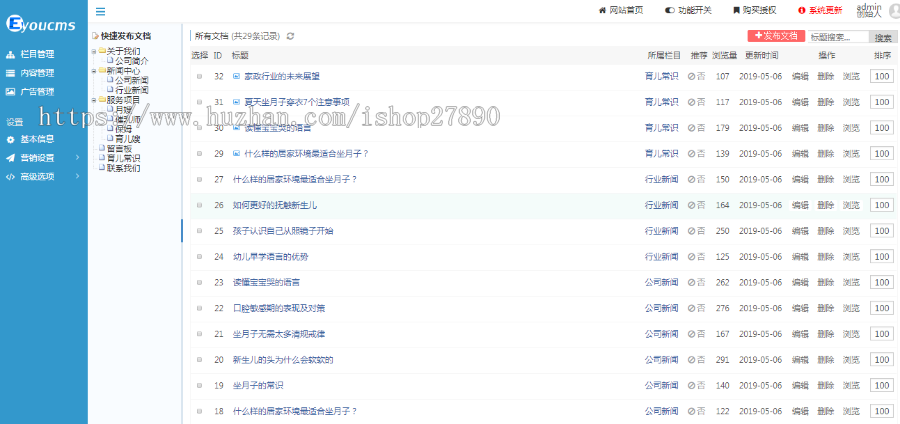Click the view count 276
900x424 pixels.
tap(723, 308)
